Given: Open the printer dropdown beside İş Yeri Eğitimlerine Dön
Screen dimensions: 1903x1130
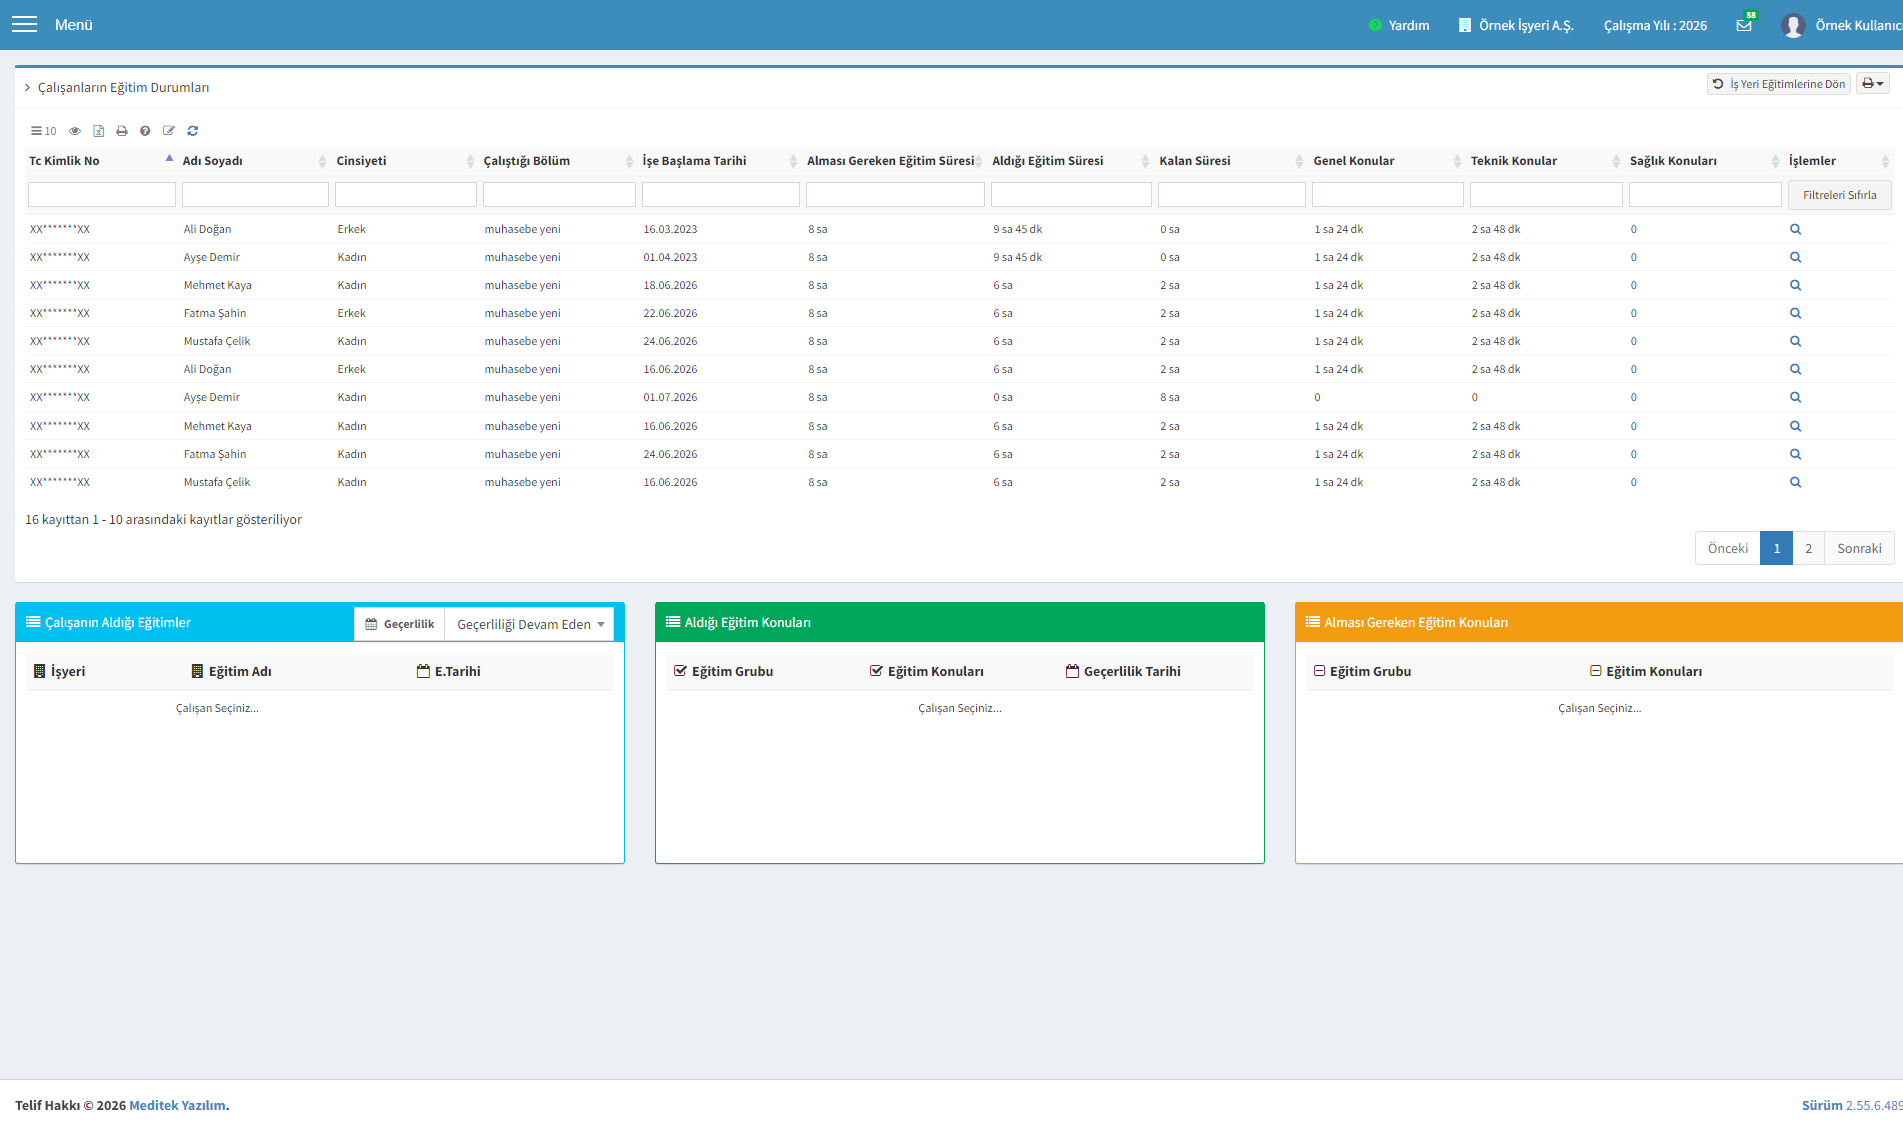Looking at the screenshot, I should (x=1873, y=84).
